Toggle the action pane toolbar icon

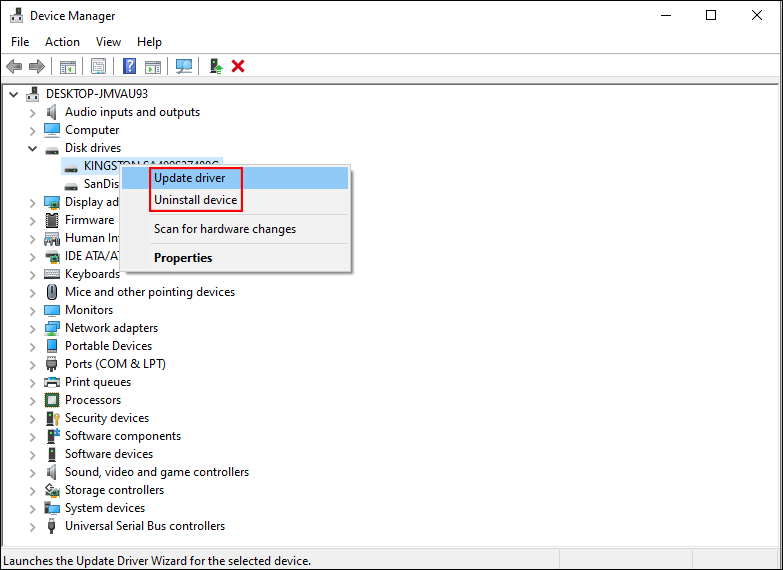153,66
